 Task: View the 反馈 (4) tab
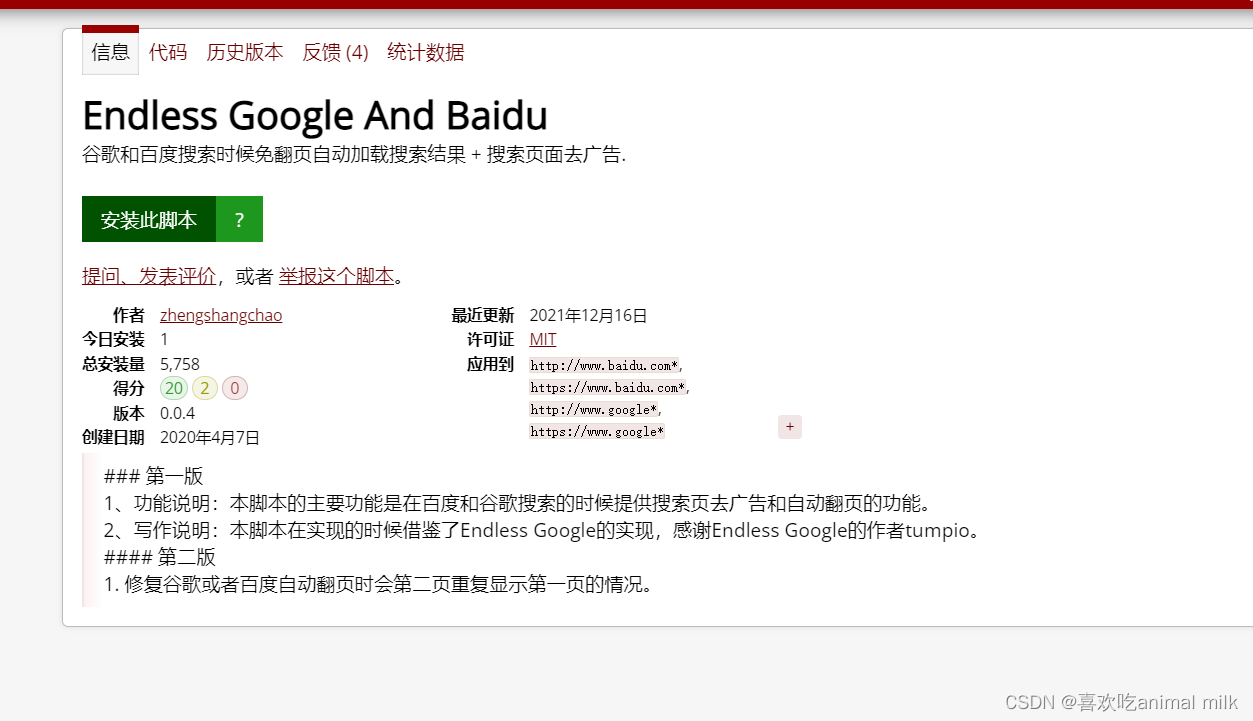(335, 52)
